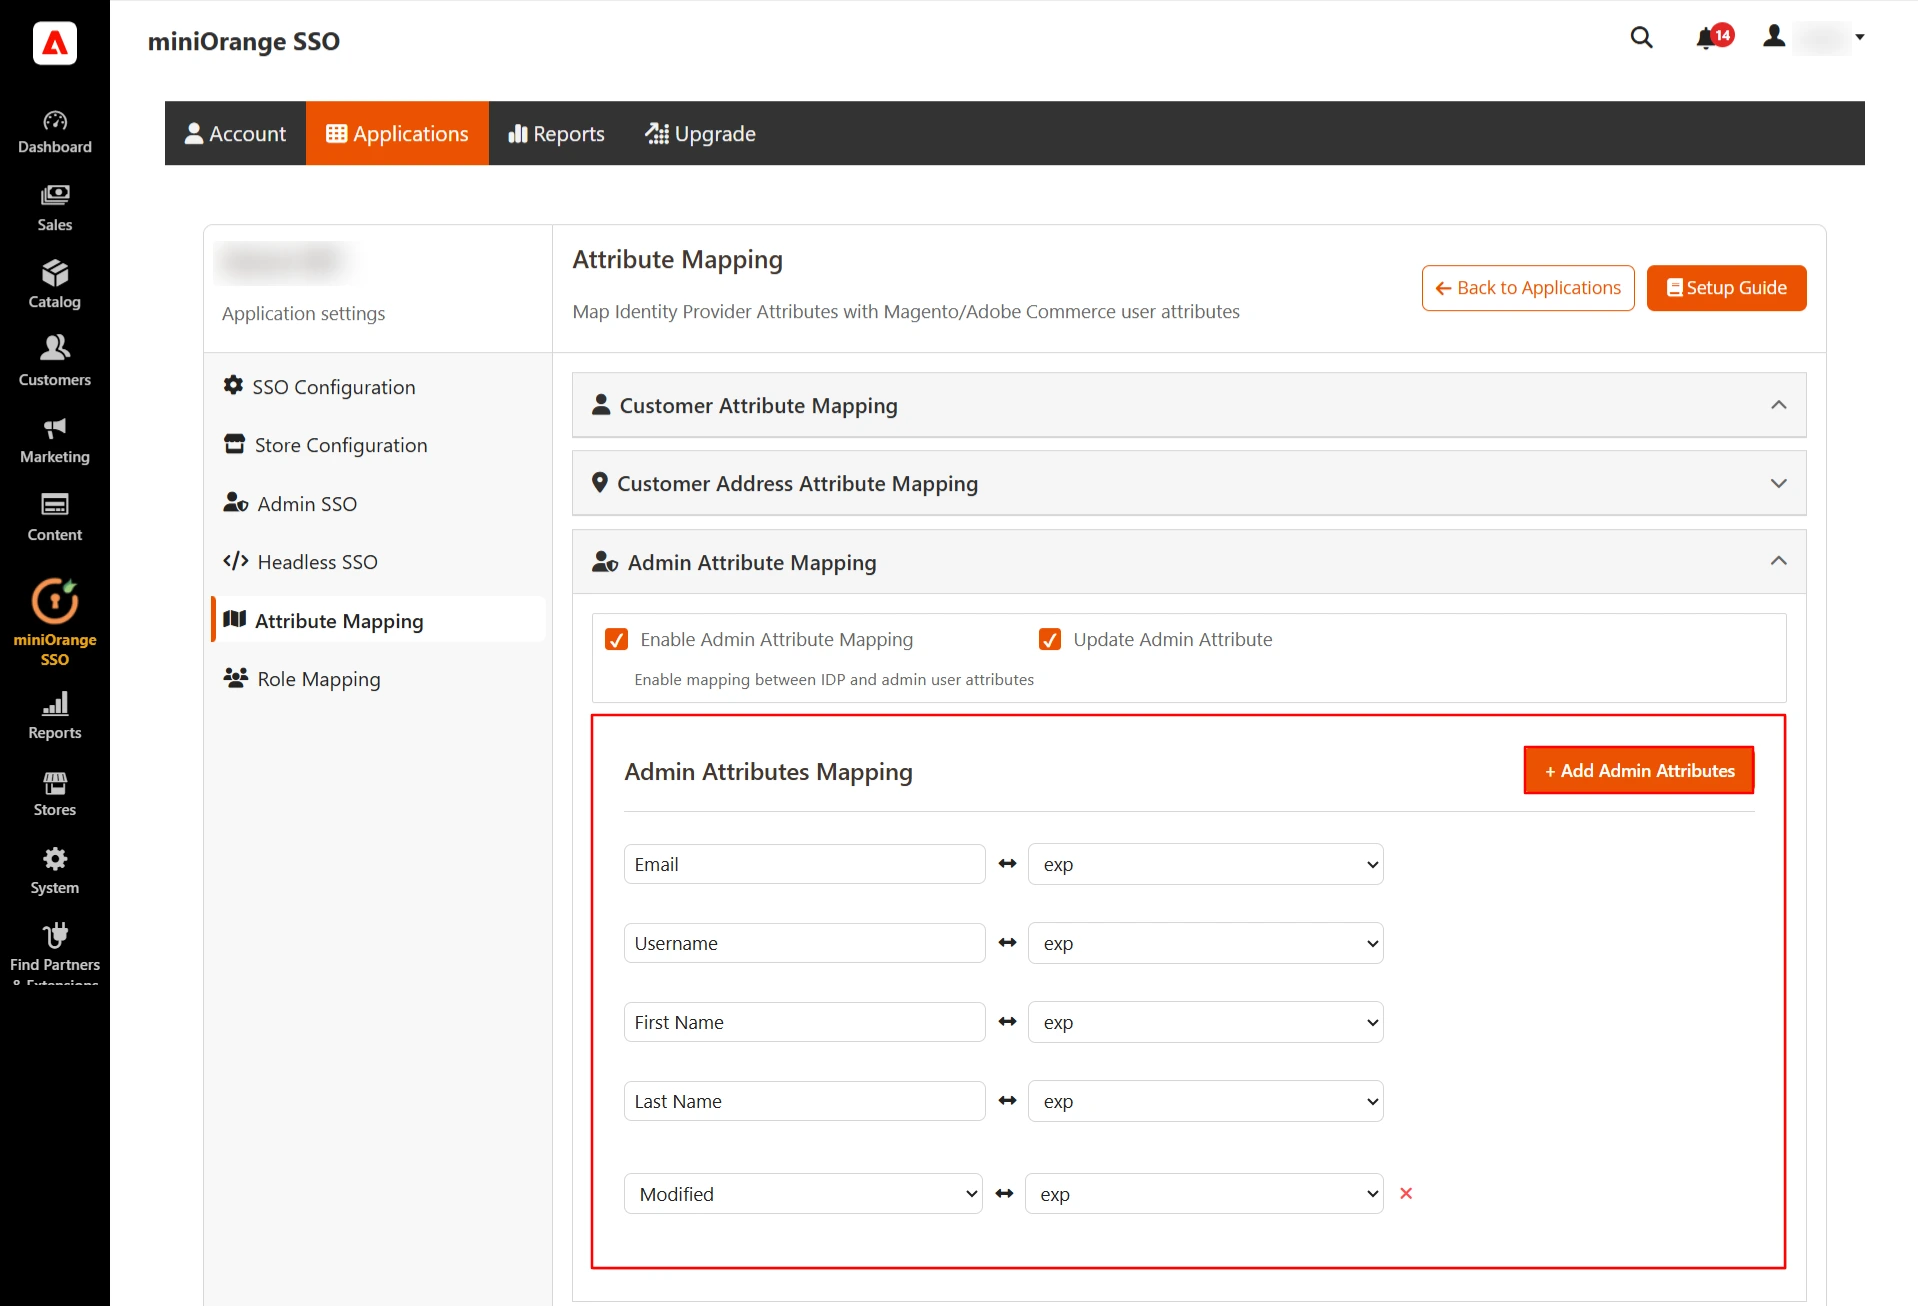Click the location pin icon of Address Mapping

tap(600, 482)
